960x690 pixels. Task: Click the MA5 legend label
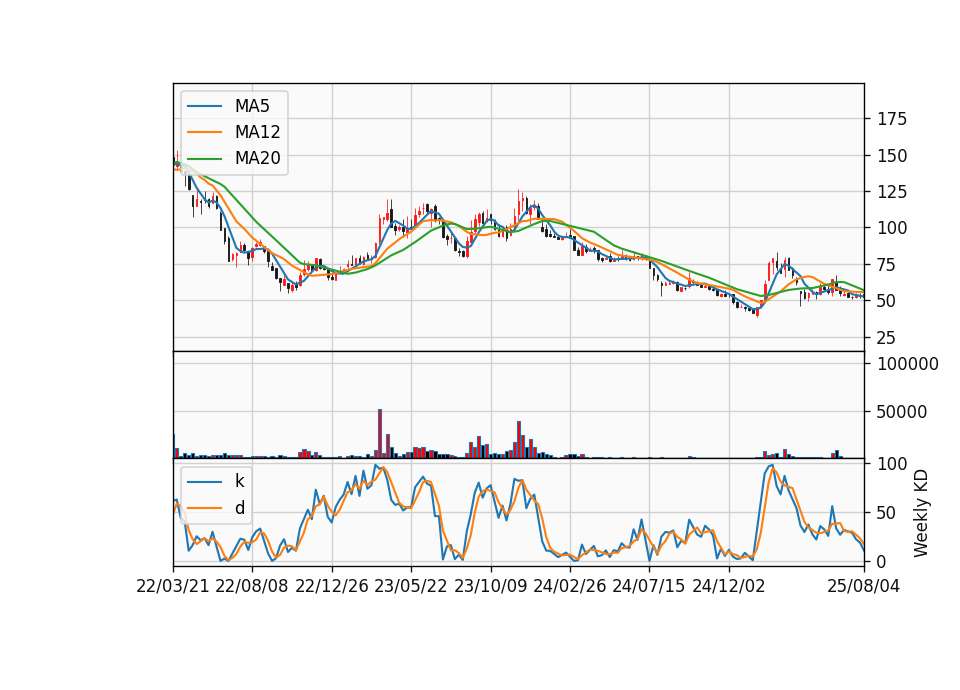click(x=252, y=106)
